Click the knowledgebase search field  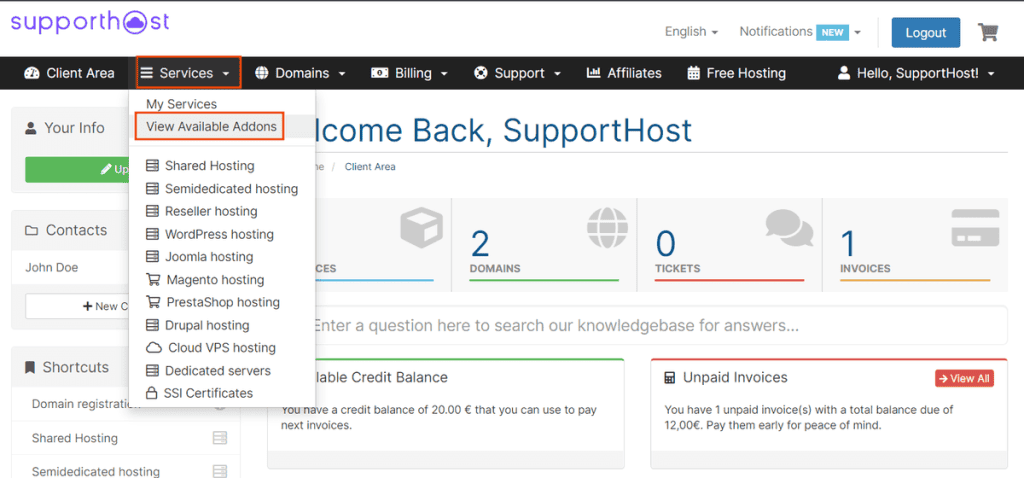click(x=660, y=325)
